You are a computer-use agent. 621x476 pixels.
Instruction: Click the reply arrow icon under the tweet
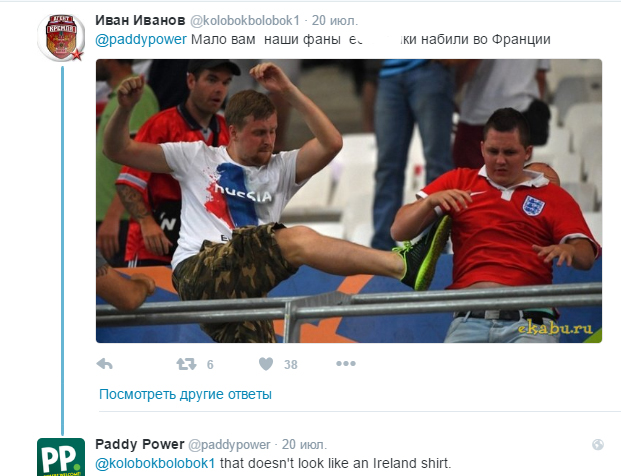coord(105,364)
